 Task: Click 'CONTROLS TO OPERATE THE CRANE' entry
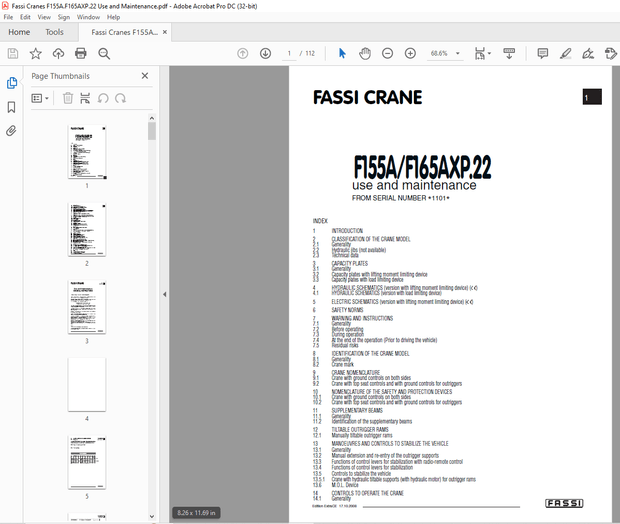pyautogui.click(x=367, y=493)
